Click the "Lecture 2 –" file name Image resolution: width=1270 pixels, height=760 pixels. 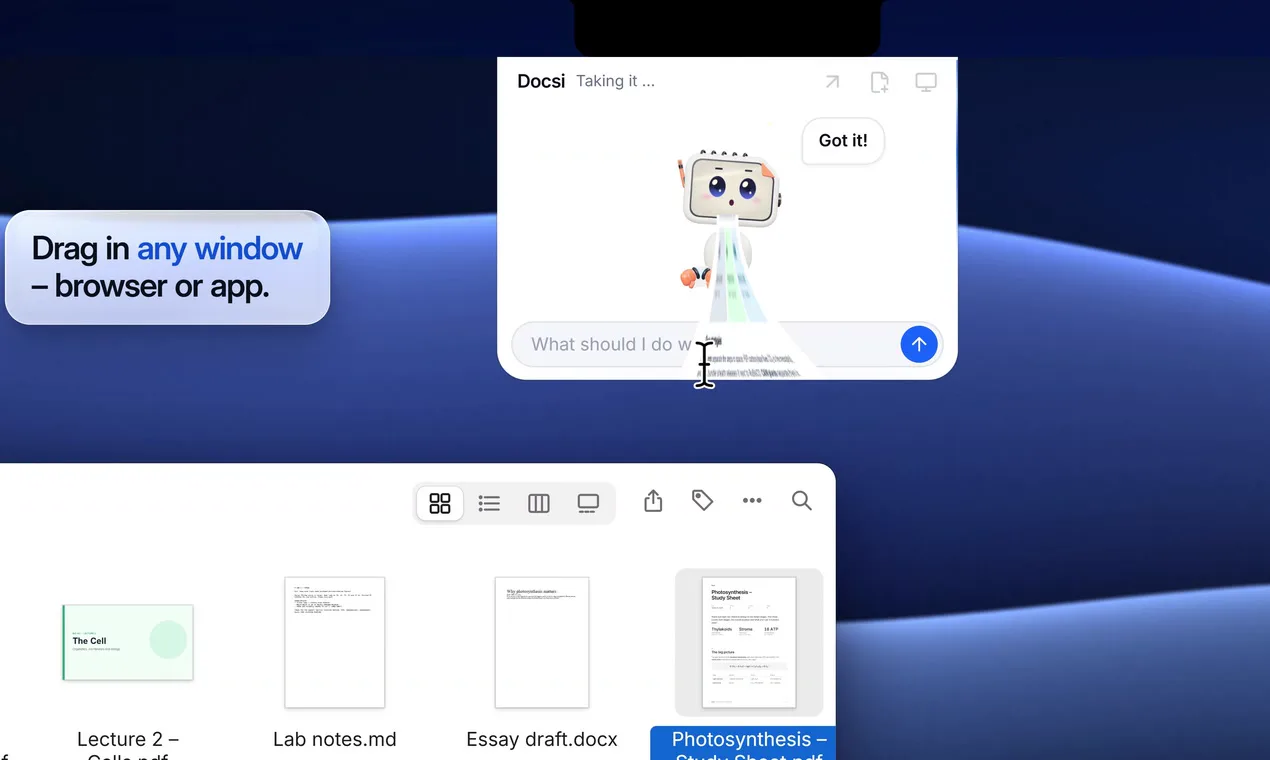pyautogui.click(x=128, y=740)
